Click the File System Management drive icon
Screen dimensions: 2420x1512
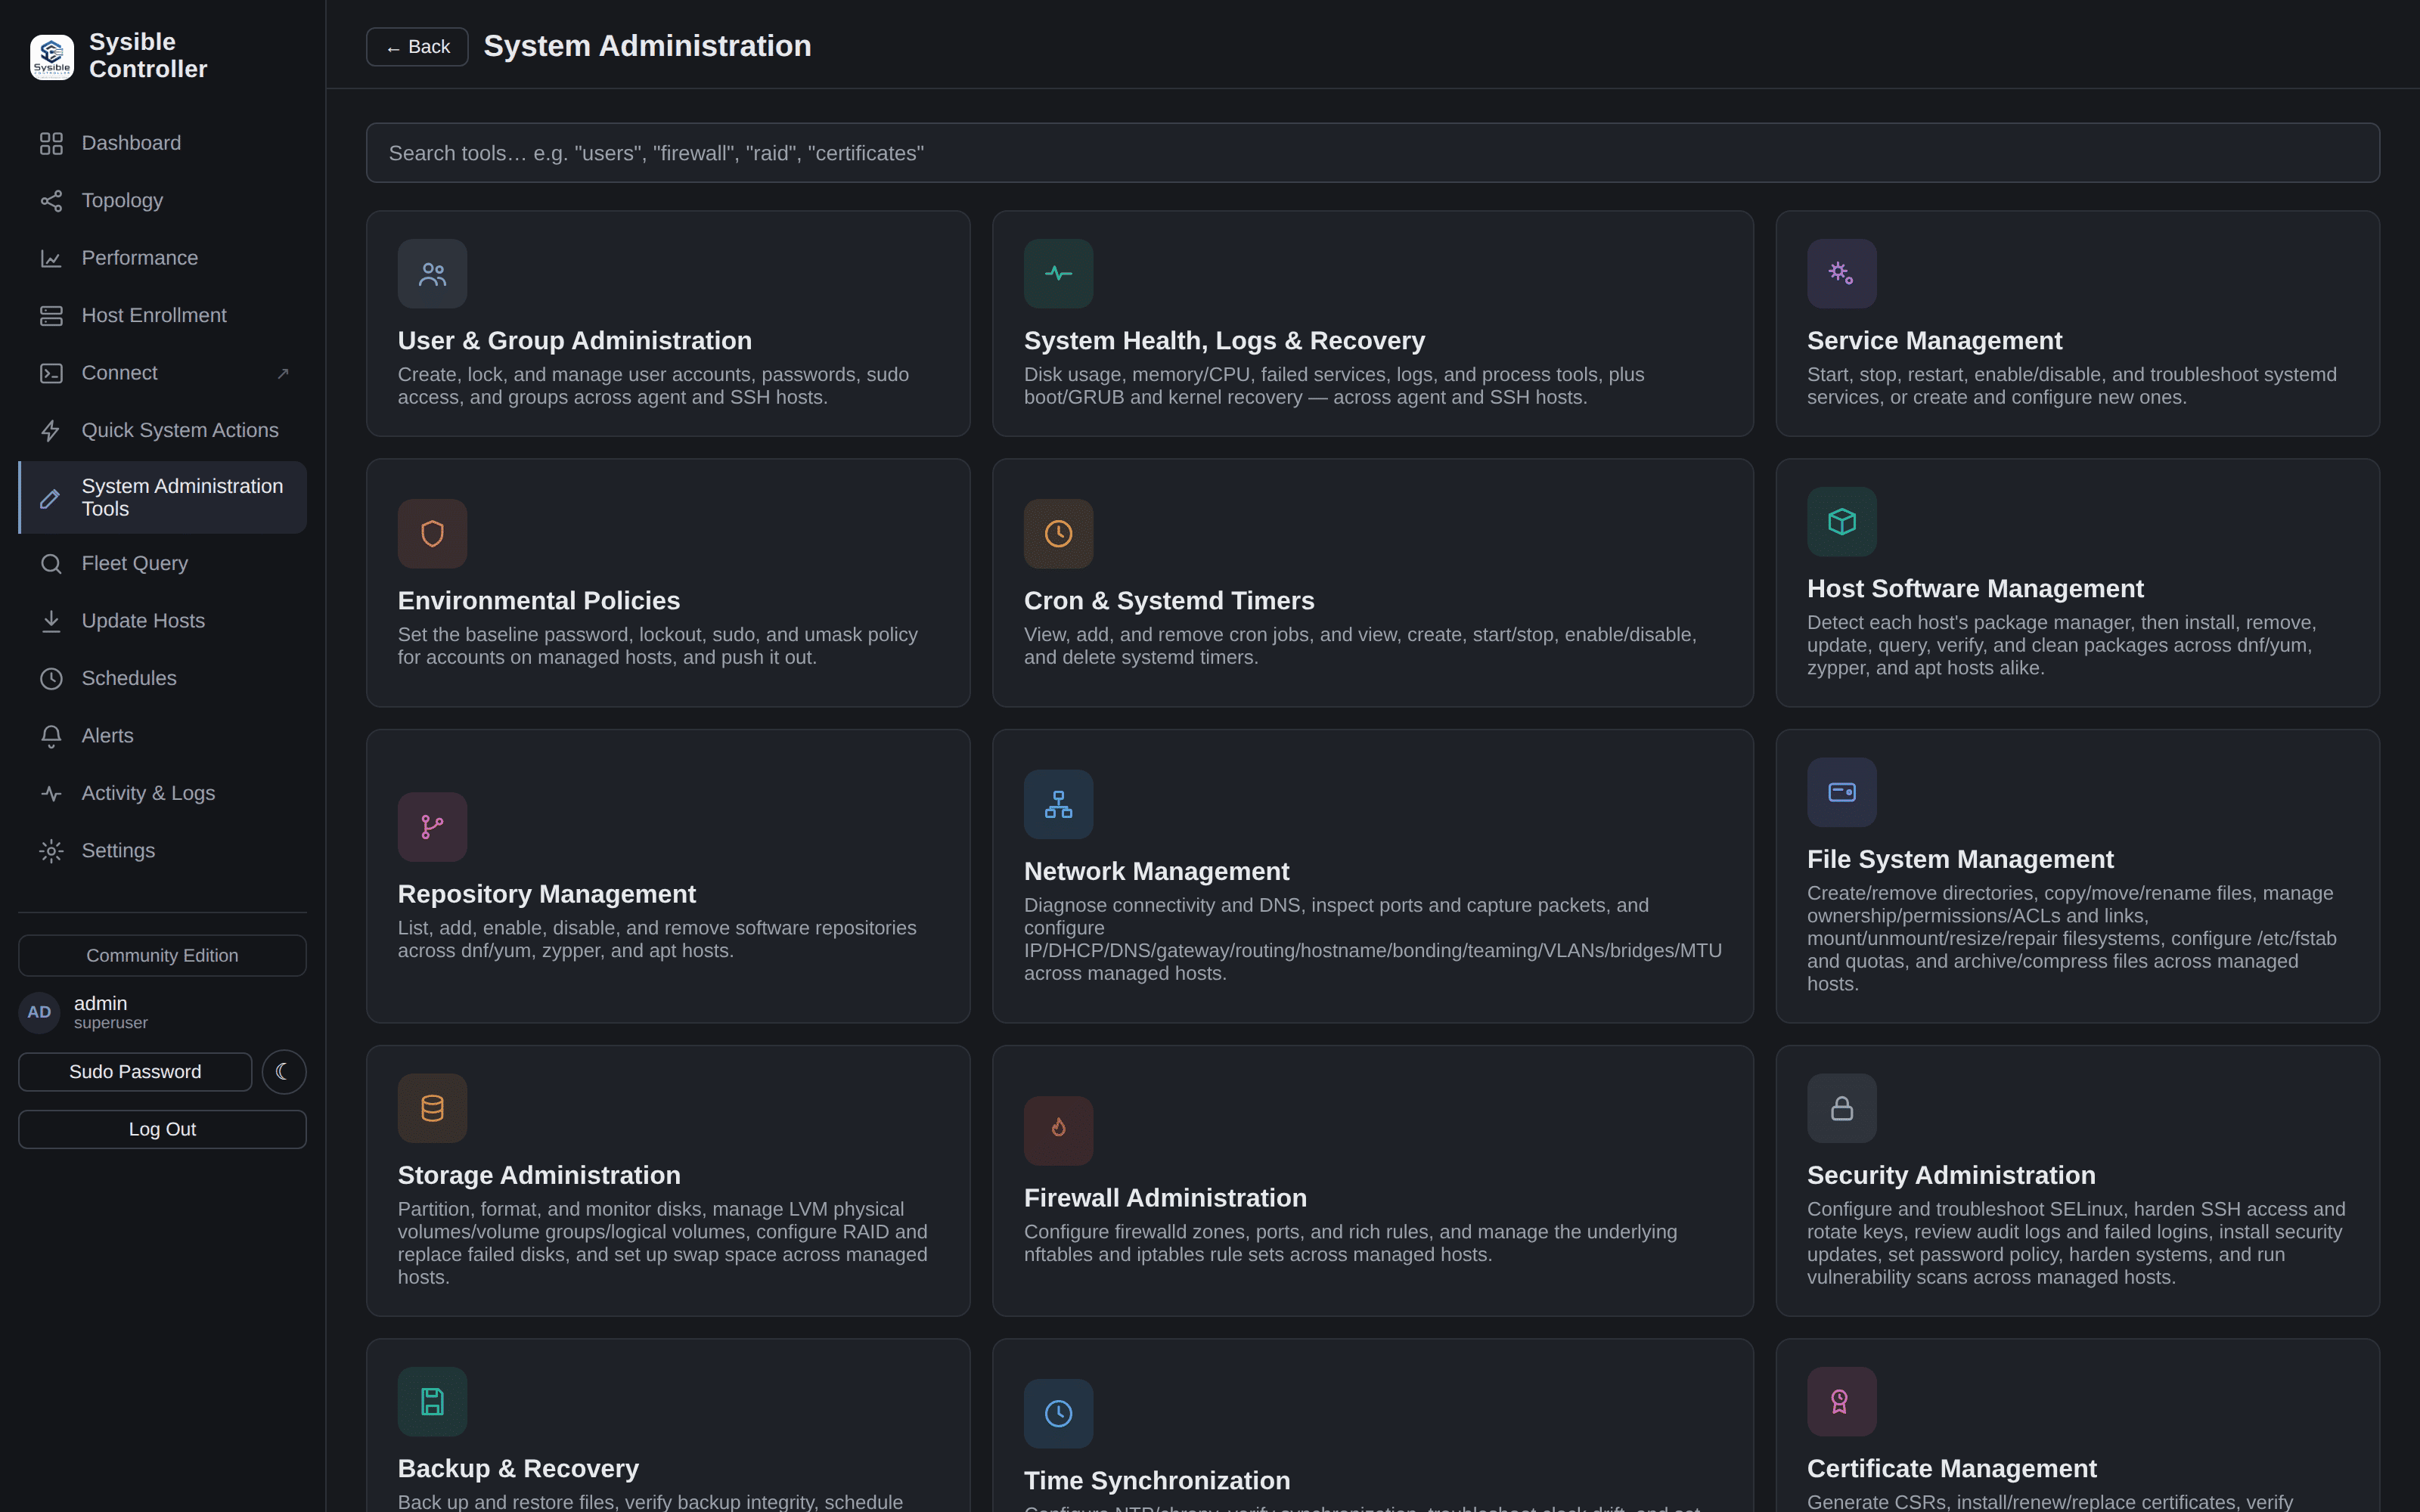click(1841, 792)
